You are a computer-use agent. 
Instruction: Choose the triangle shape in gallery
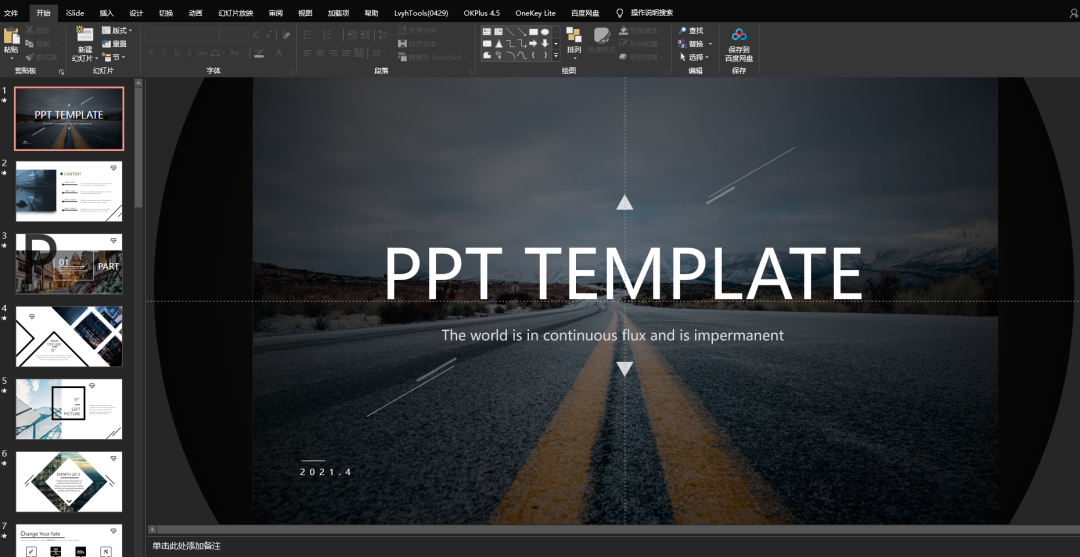[499, 44]
